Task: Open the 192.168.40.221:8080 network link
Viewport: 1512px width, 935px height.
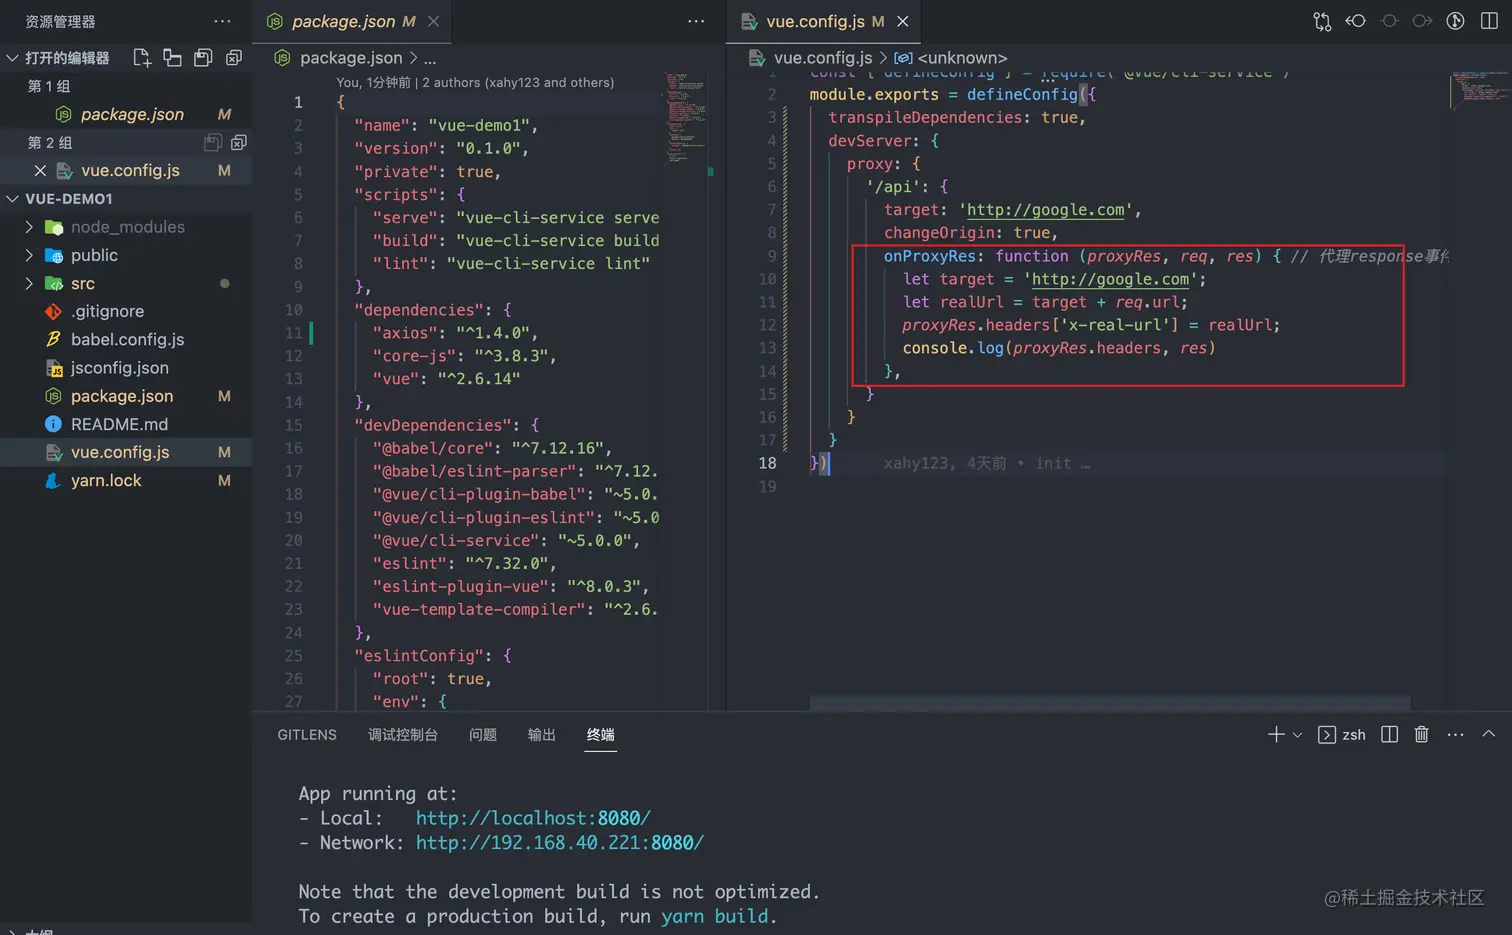Action: pyautogui.click(x=560, y=843)
